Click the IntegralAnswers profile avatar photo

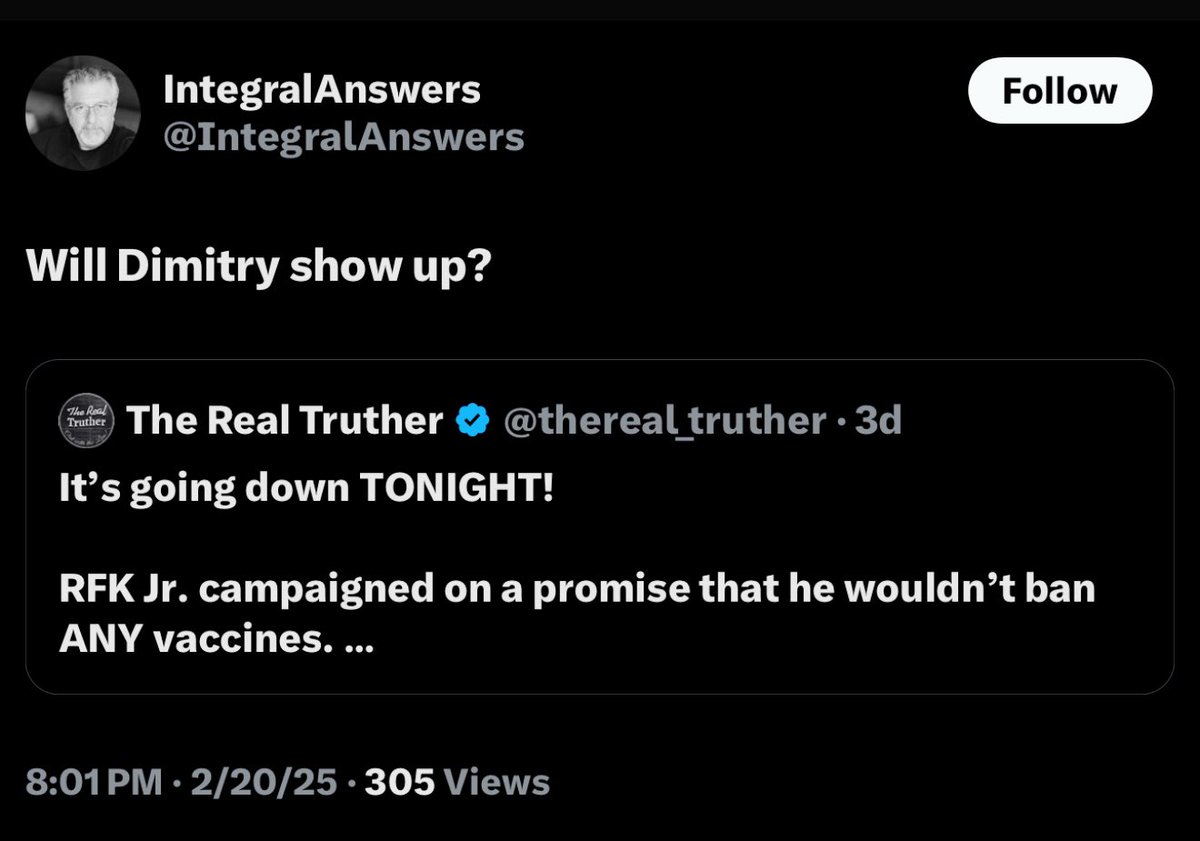[82, 112]
